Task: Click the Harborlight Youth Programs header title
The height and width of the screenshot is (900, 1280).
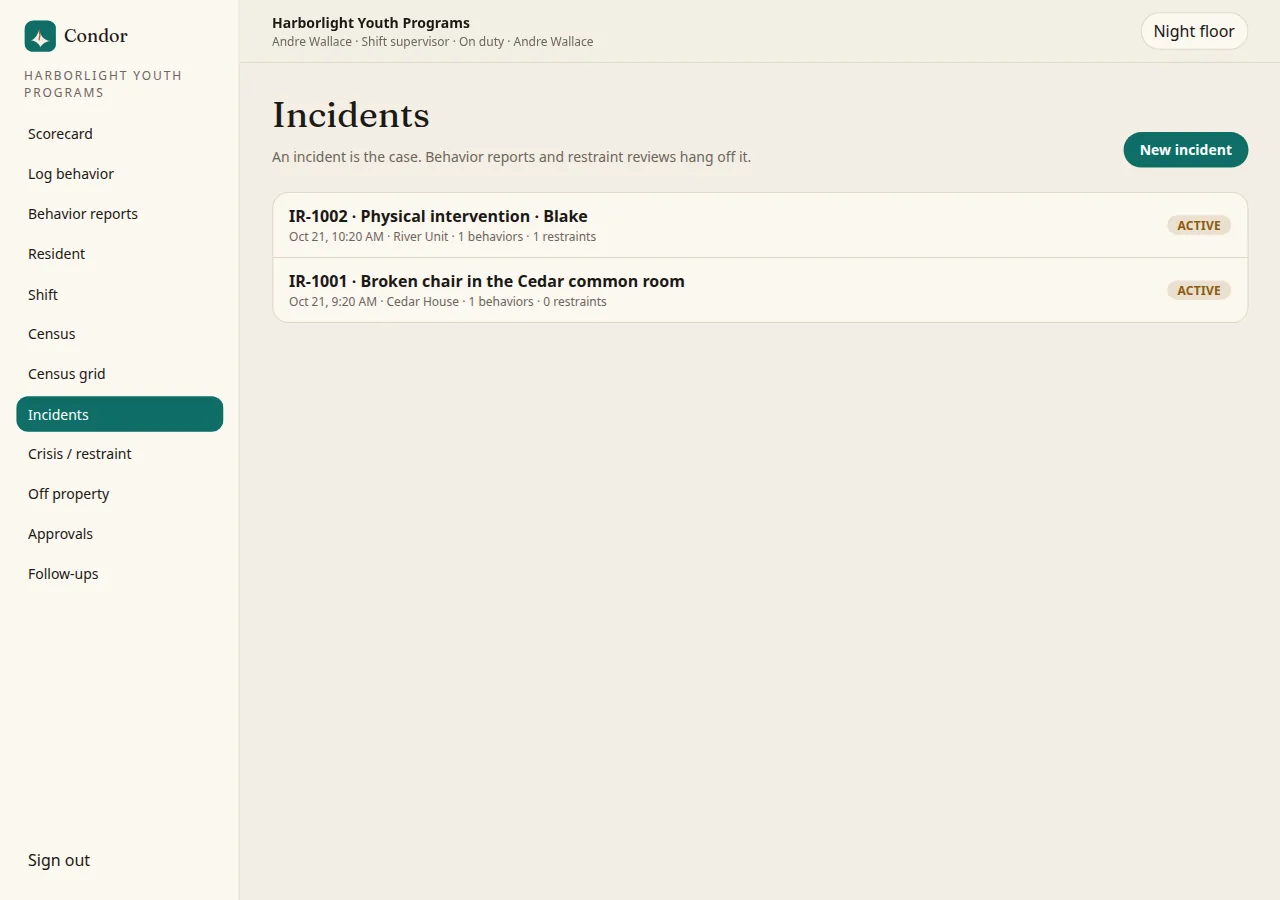Action: tap(371, 23)
